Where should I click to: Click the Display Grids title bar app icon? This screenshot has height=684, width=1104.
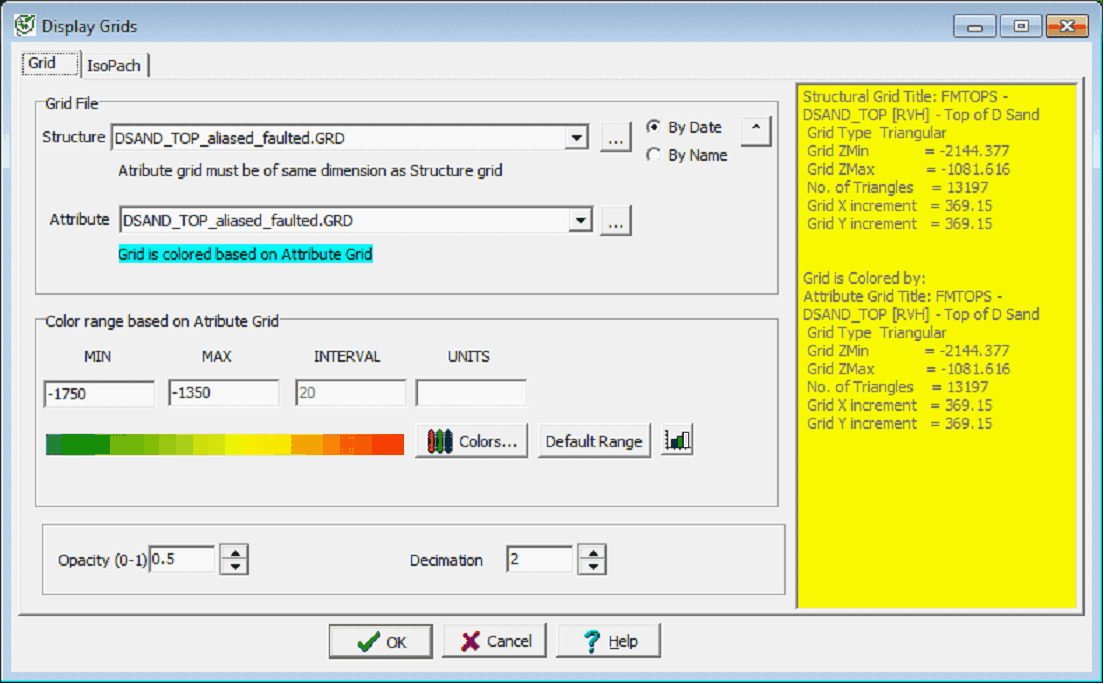coord(26,26)
